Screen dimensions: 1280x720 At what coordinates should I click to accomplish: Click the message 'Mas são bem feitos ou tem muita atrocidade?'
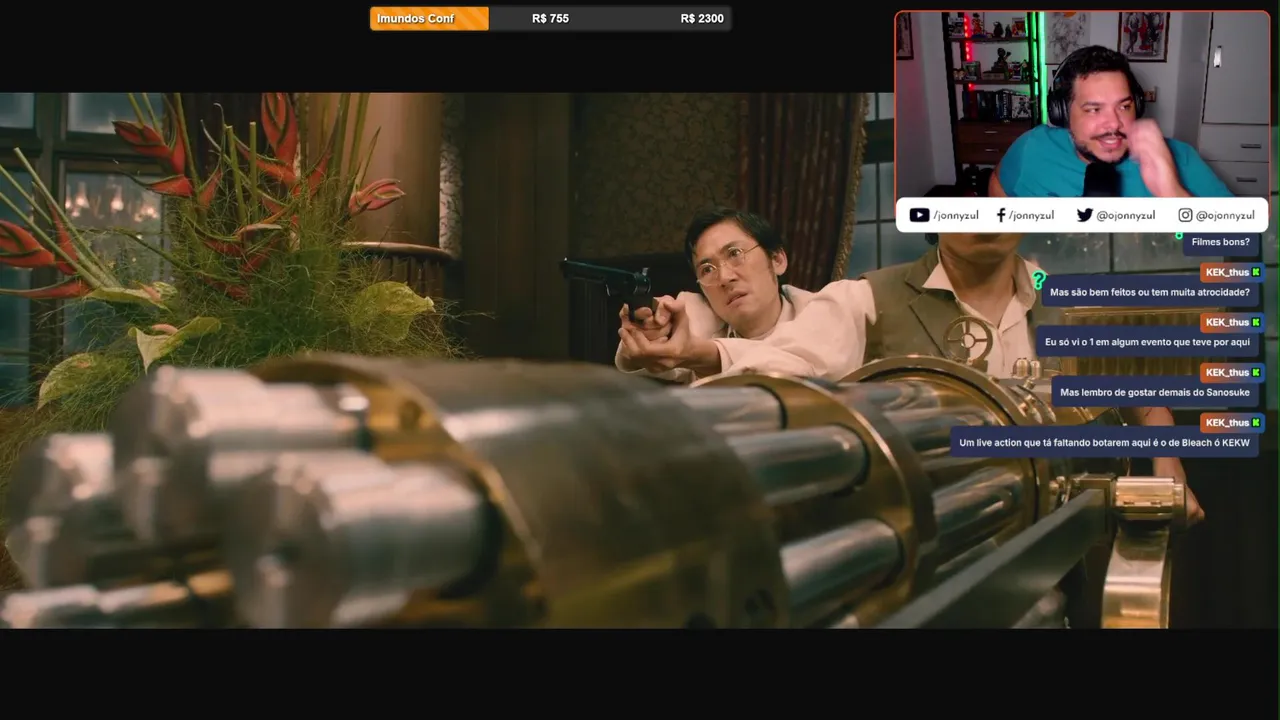coord(1150,293)
